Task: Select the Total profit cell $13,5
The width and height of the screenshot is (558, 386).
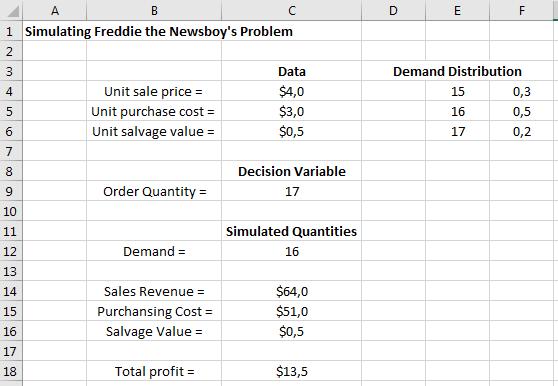Action: click(291, 371)
